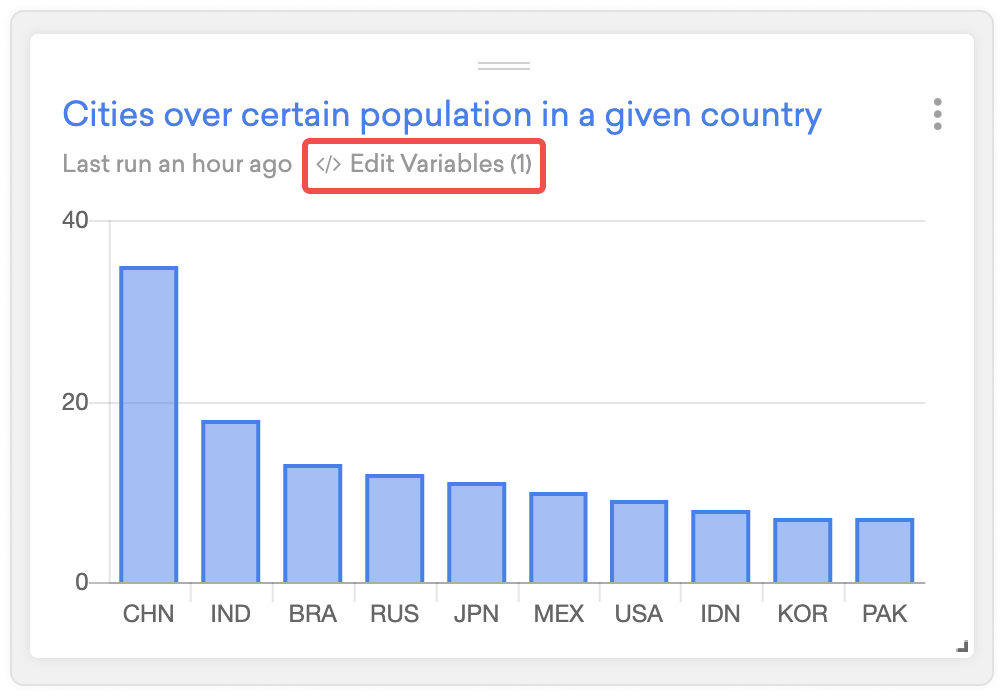The image size is (1004, 696).
Task: Select the BRA bar in the chart
Action: tap(312, 524)
